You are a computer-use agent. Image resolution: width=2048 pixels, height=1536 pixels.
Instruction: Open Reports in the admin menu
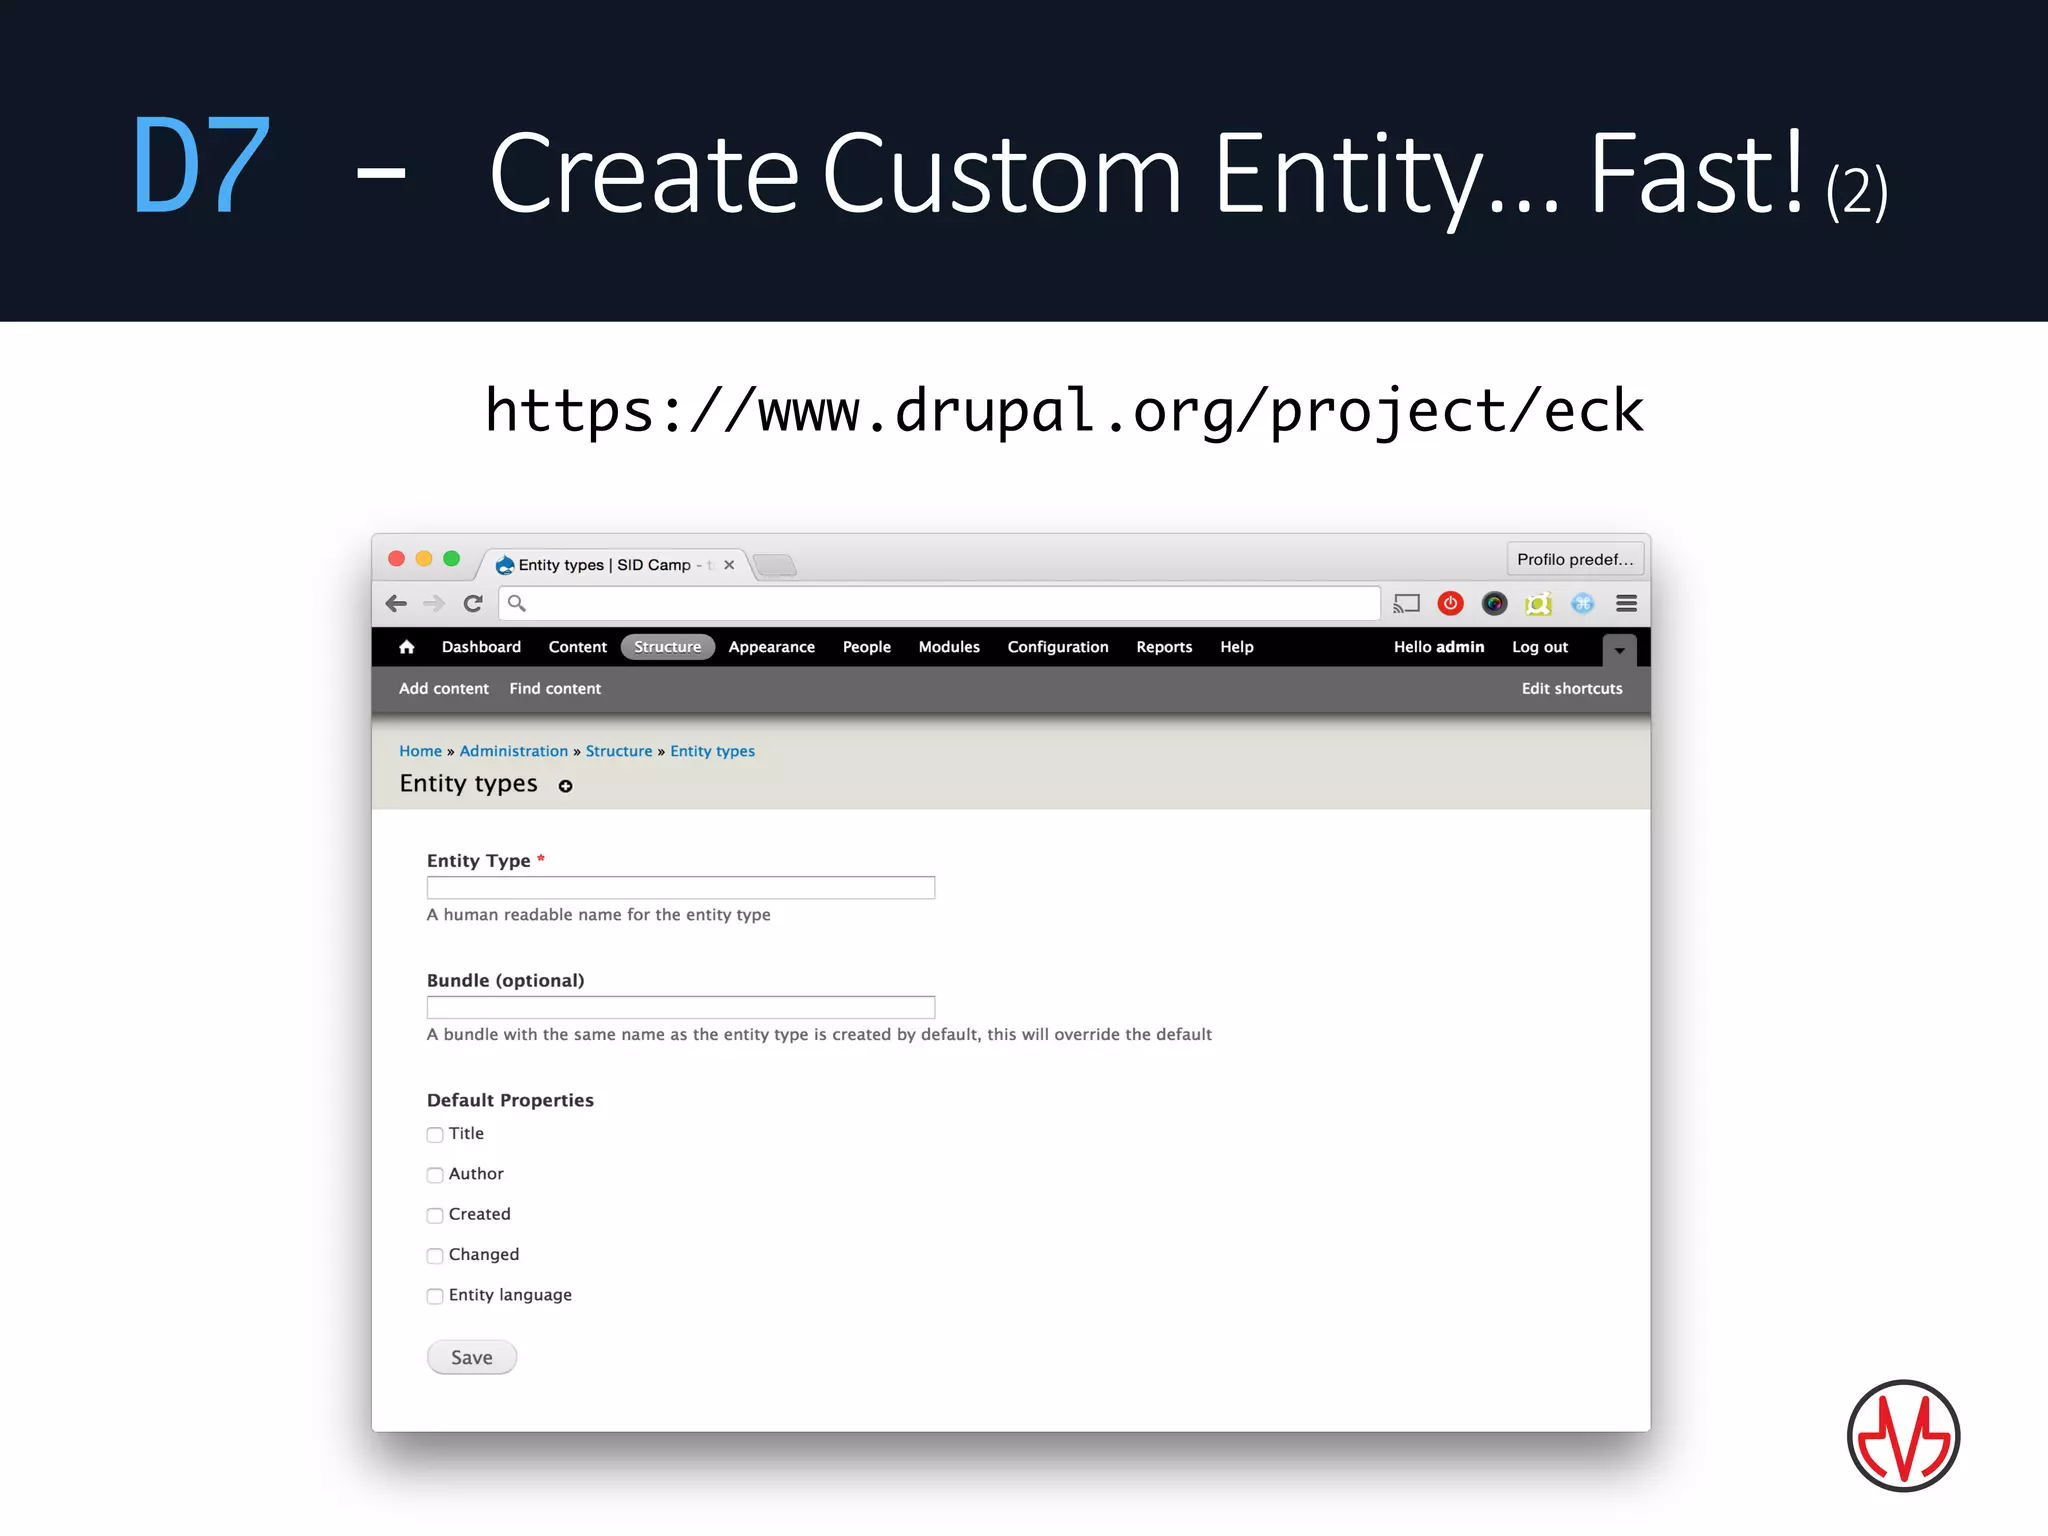[1164, 647]
